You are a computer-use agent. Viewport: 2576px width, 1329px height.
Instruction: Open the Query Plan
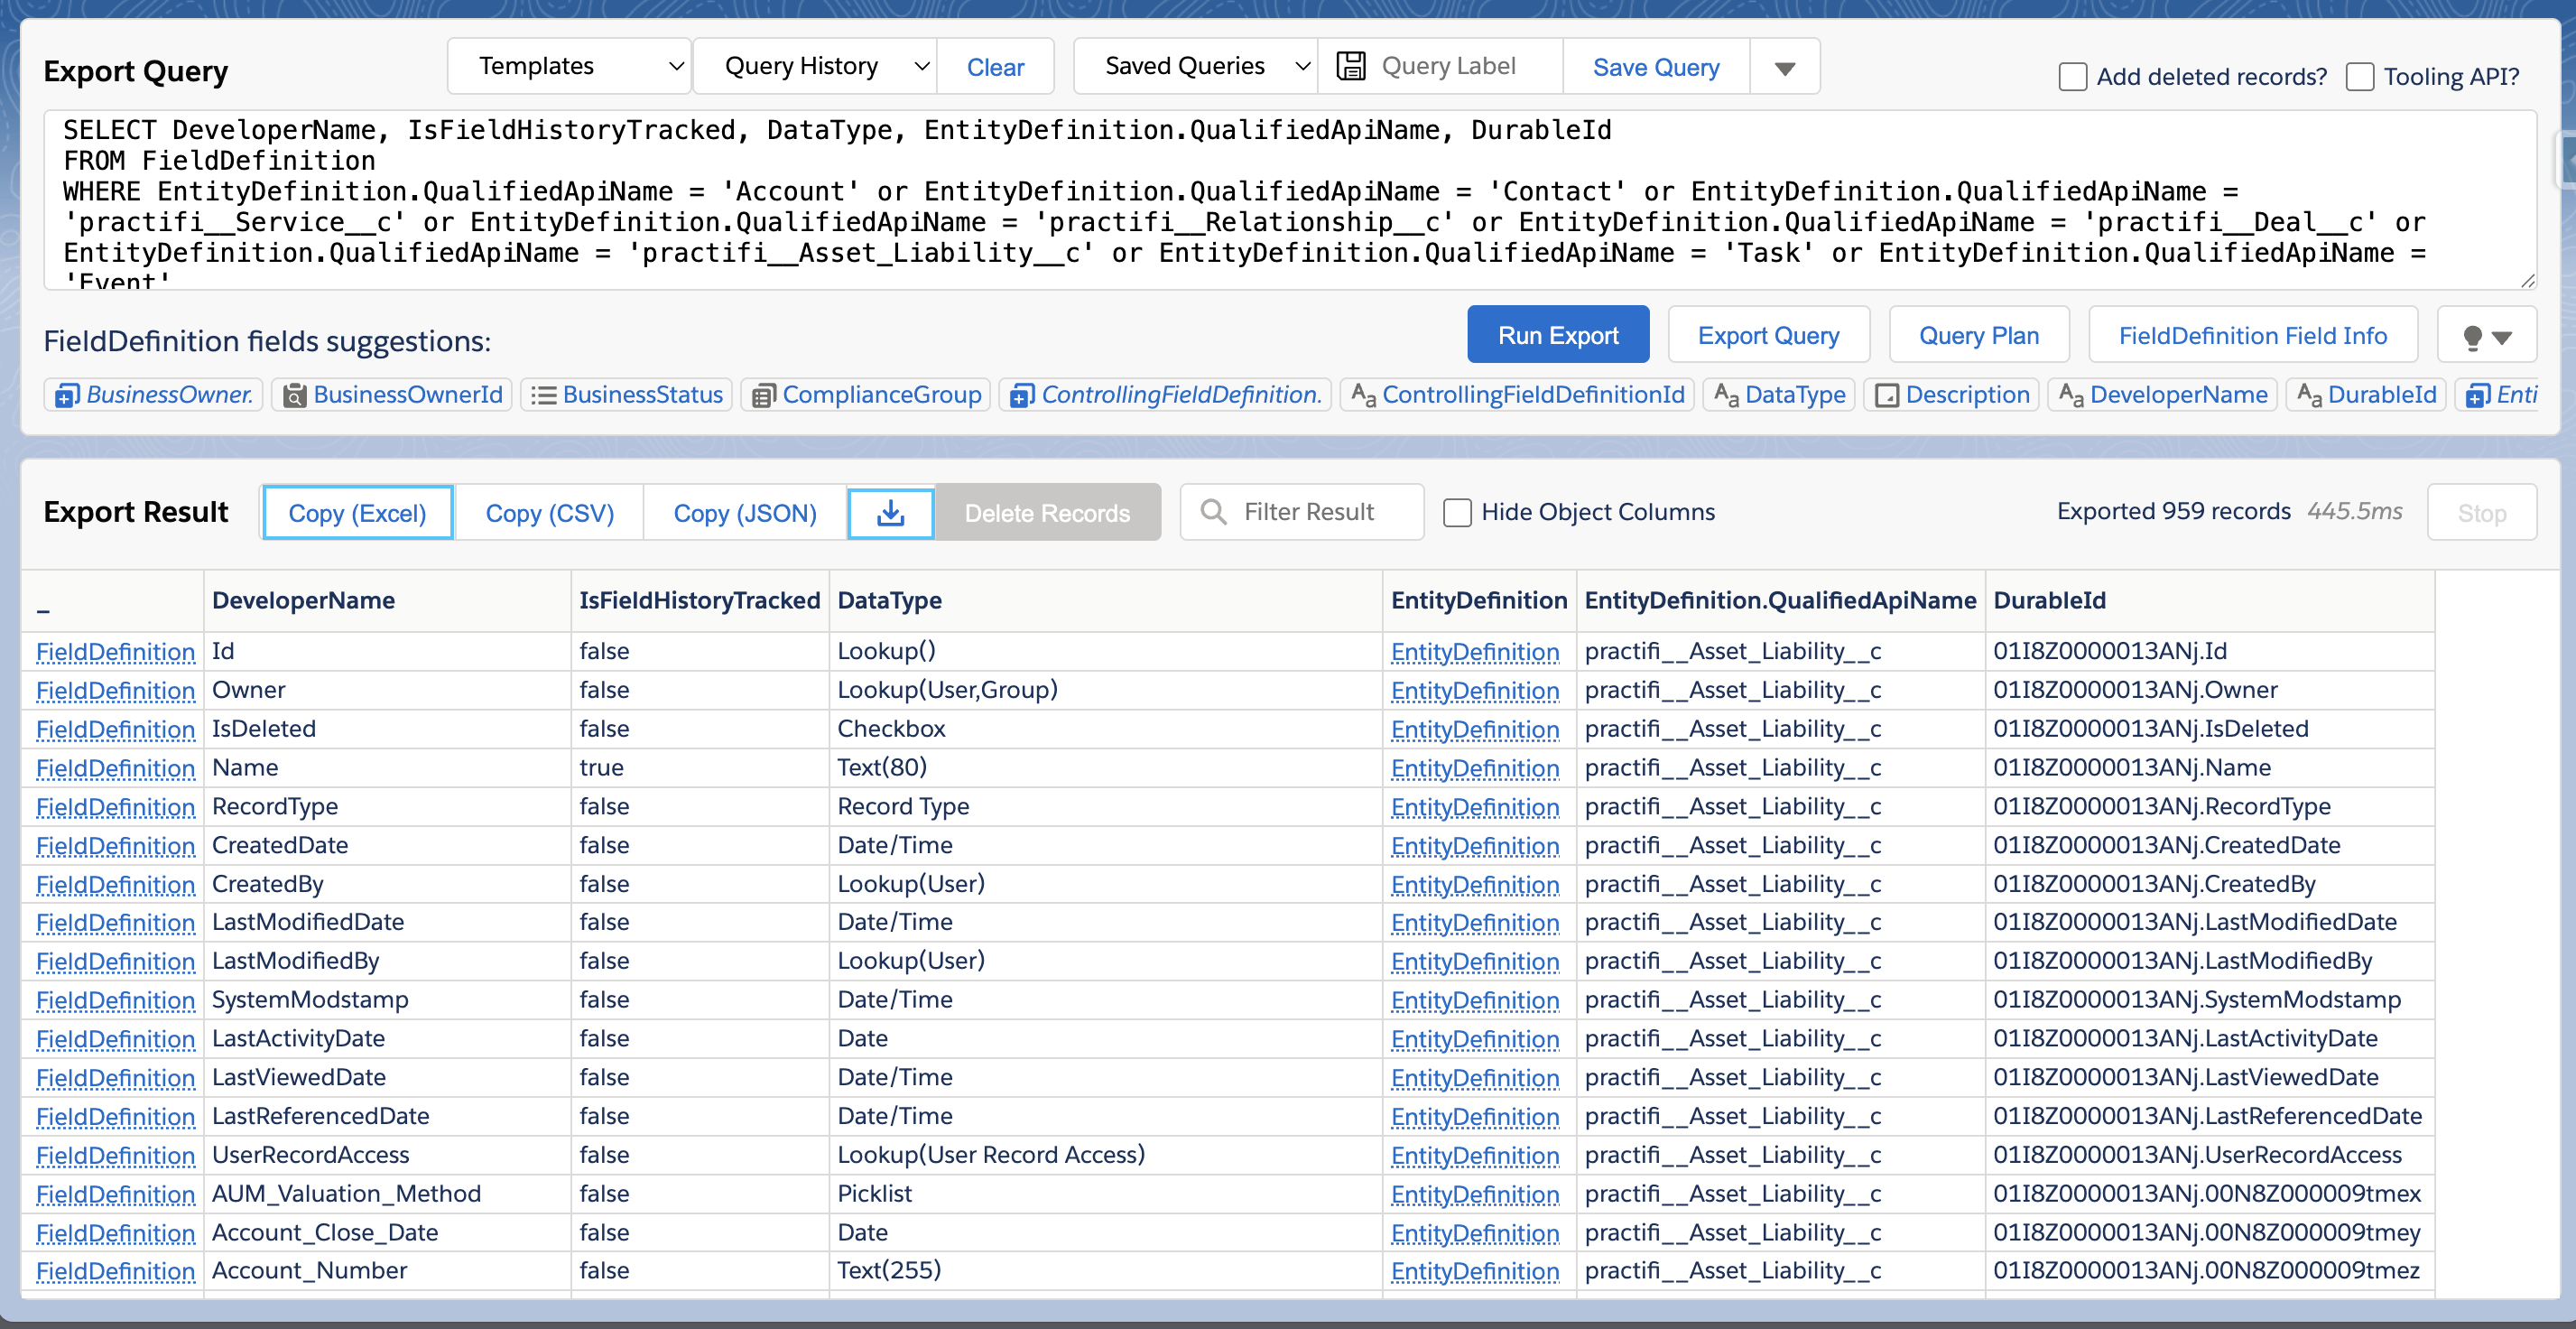coord(1978,335)
